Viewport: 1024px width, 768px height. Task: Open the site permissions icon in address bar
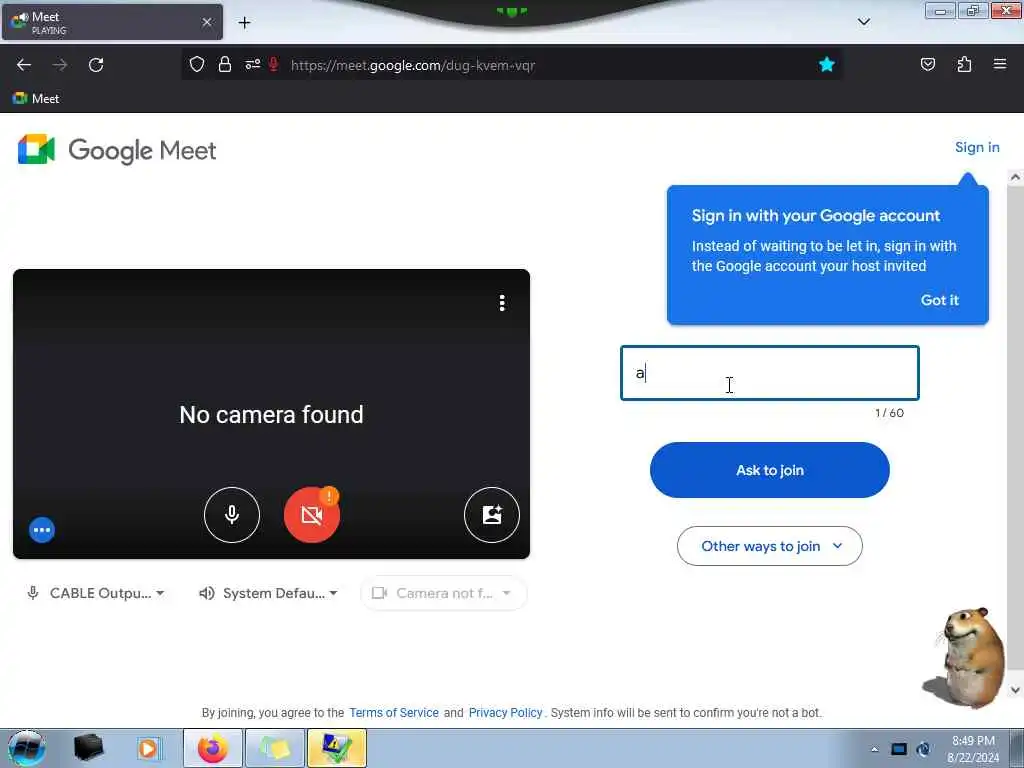(252, 65)
